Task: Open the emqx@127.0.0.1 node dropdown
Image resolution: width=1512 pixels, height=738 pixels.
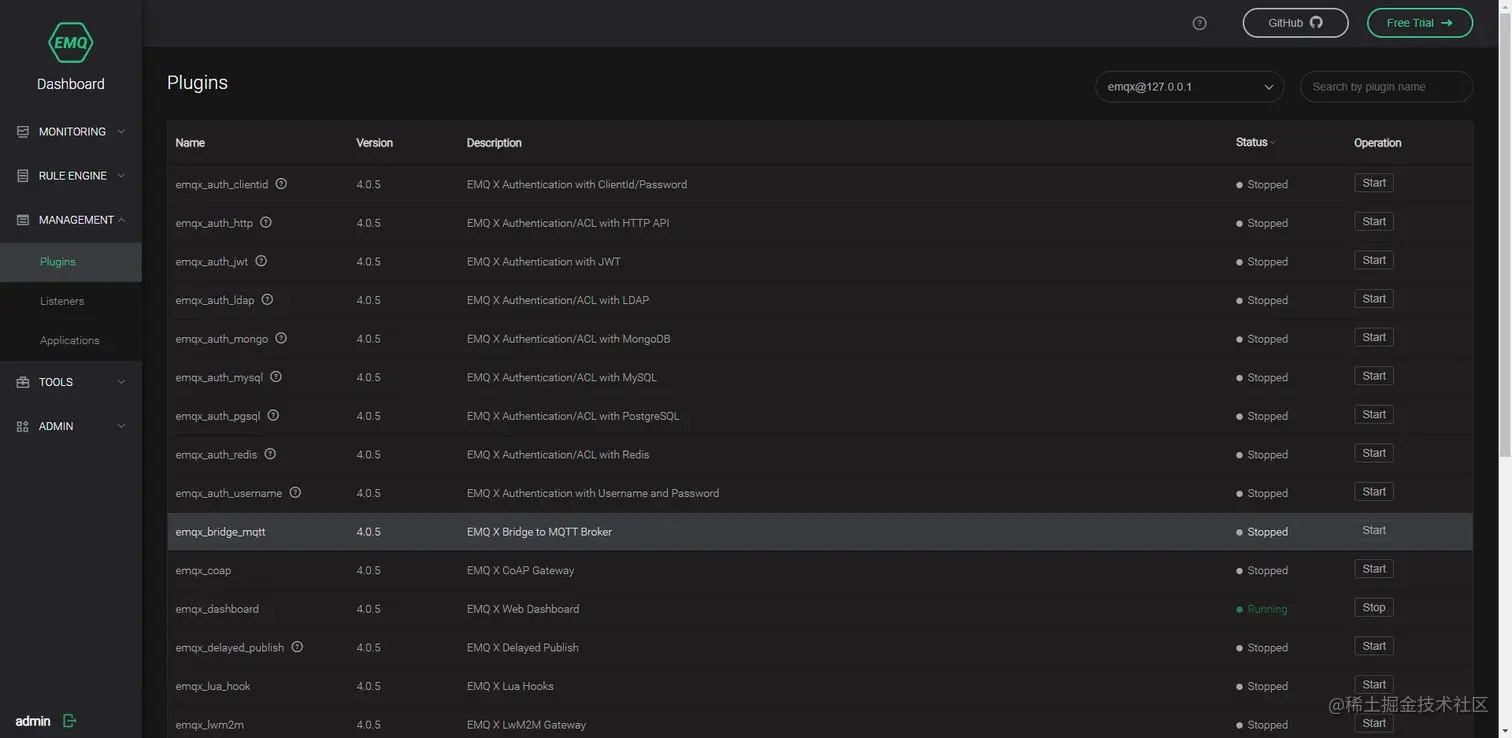Action: point(1189,87)
